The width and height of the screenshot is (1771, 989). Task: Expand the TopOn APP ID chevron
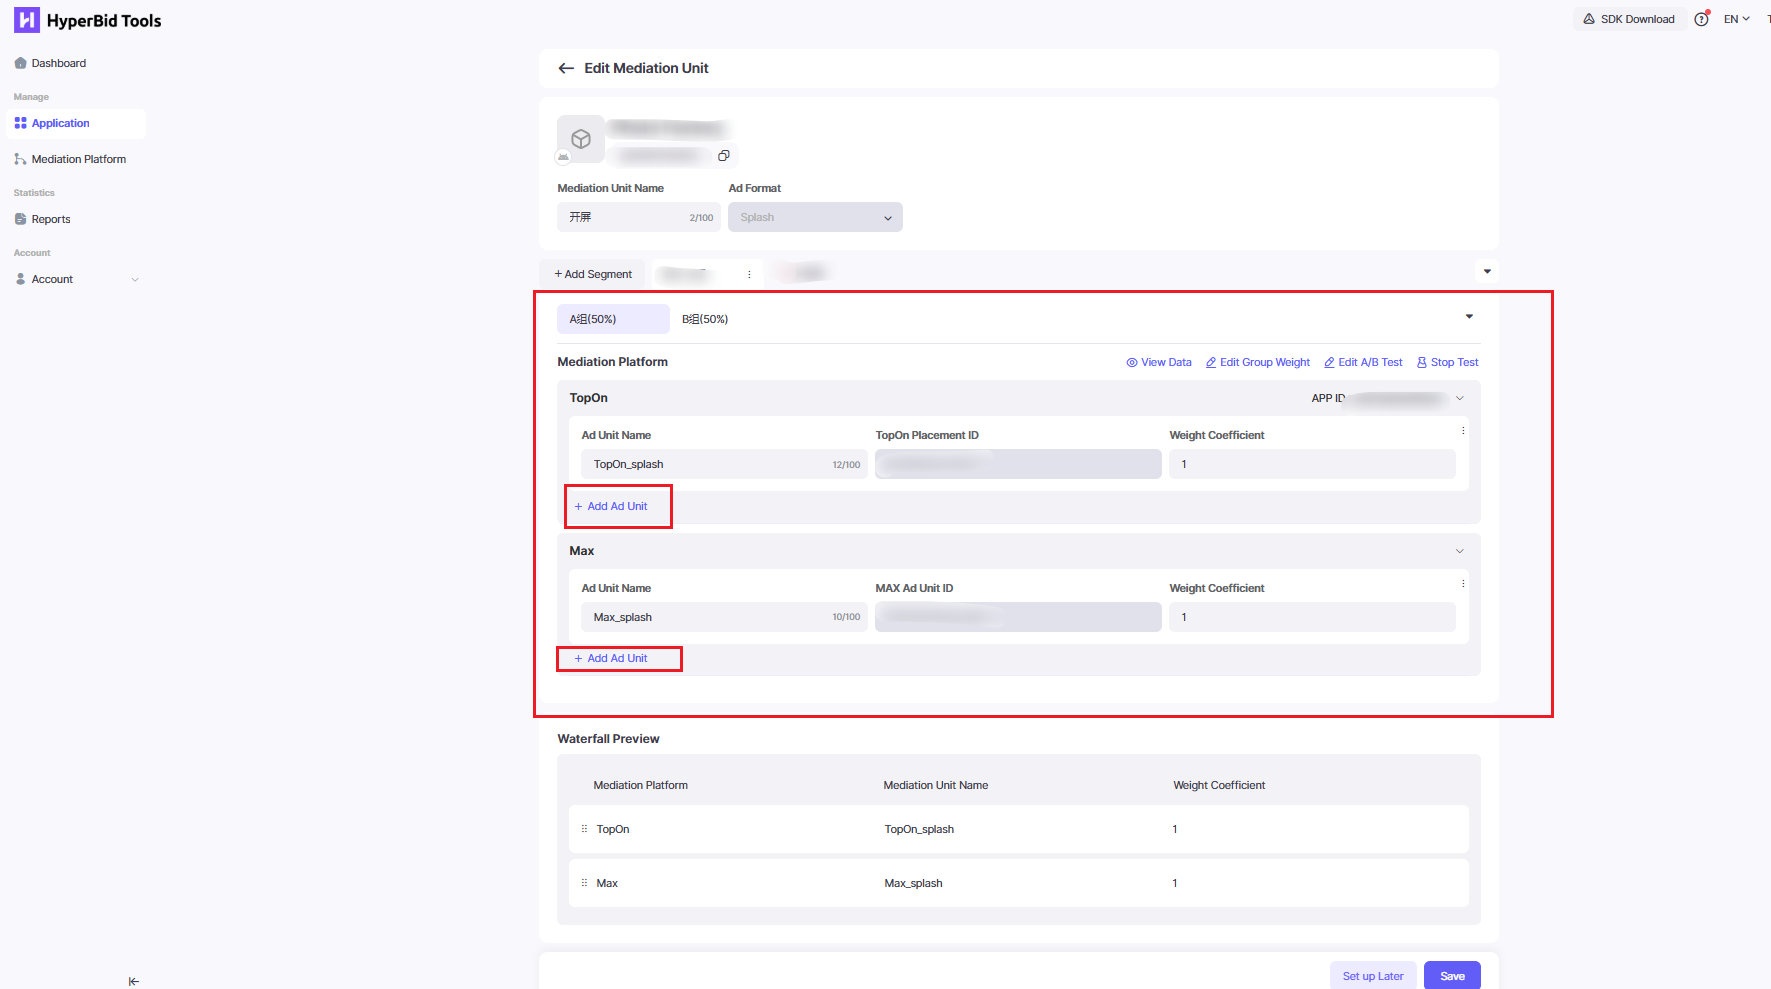(1459, 397)
